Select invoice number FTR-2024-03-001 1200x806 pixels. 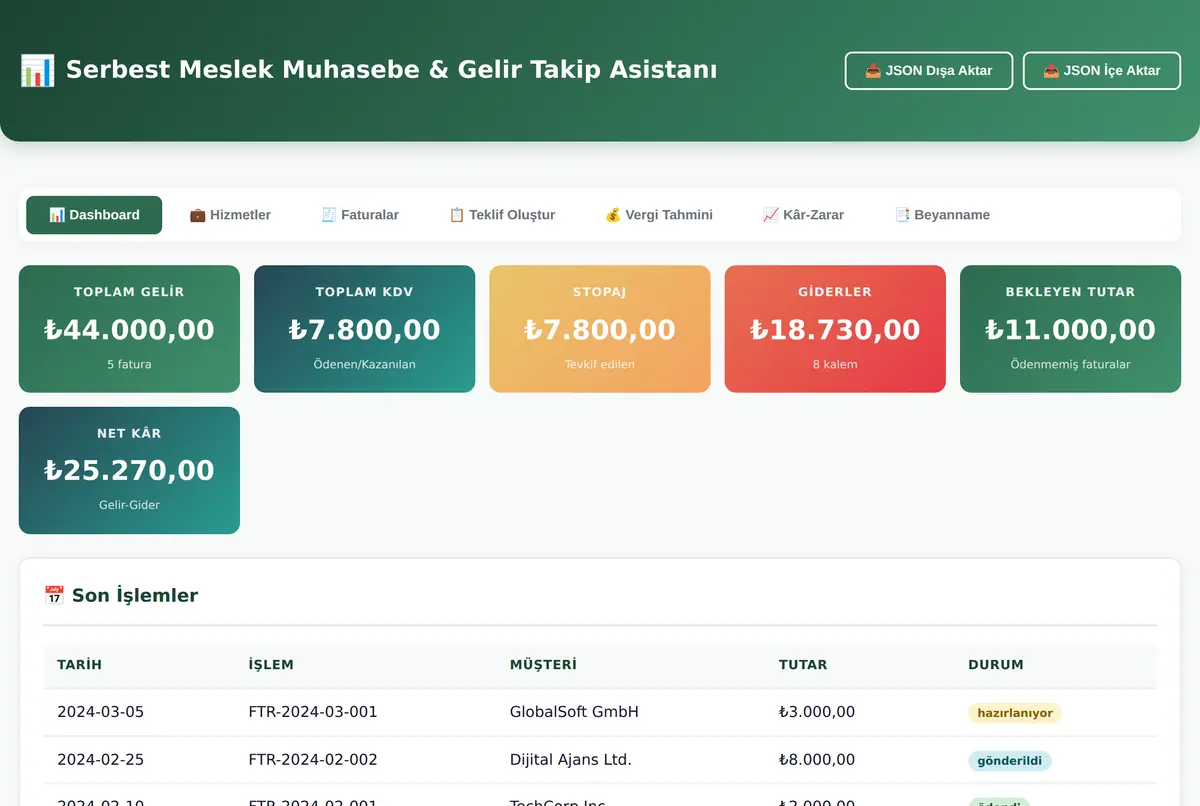[313, 712]
